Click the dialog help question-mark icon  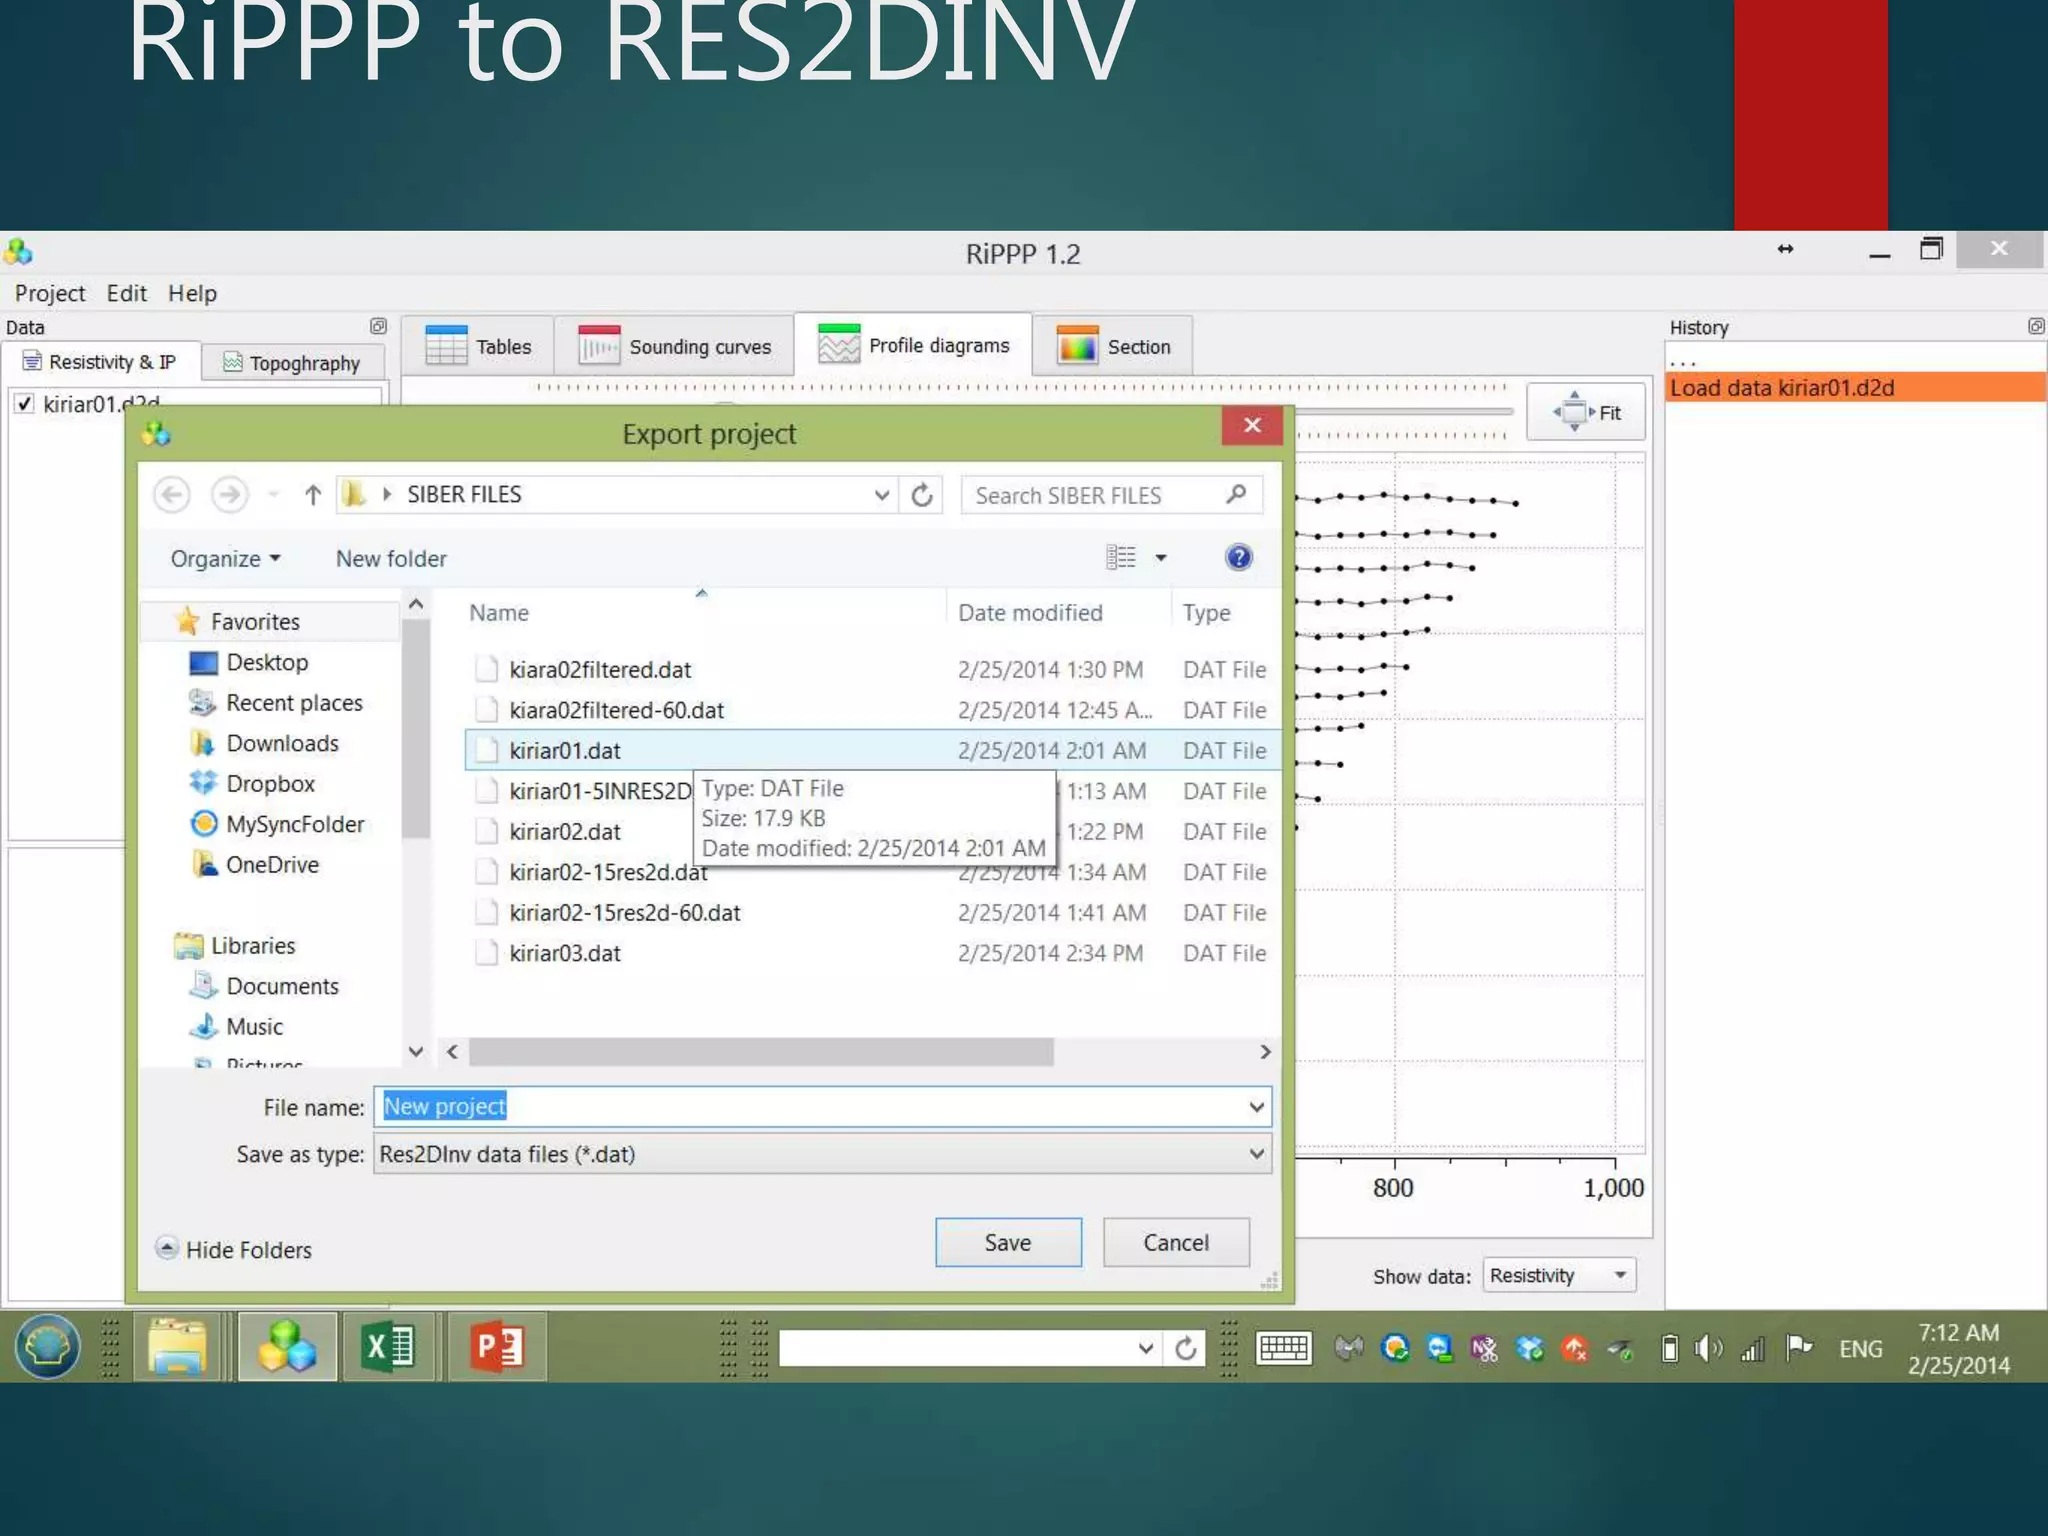(x=1238, y=557)
